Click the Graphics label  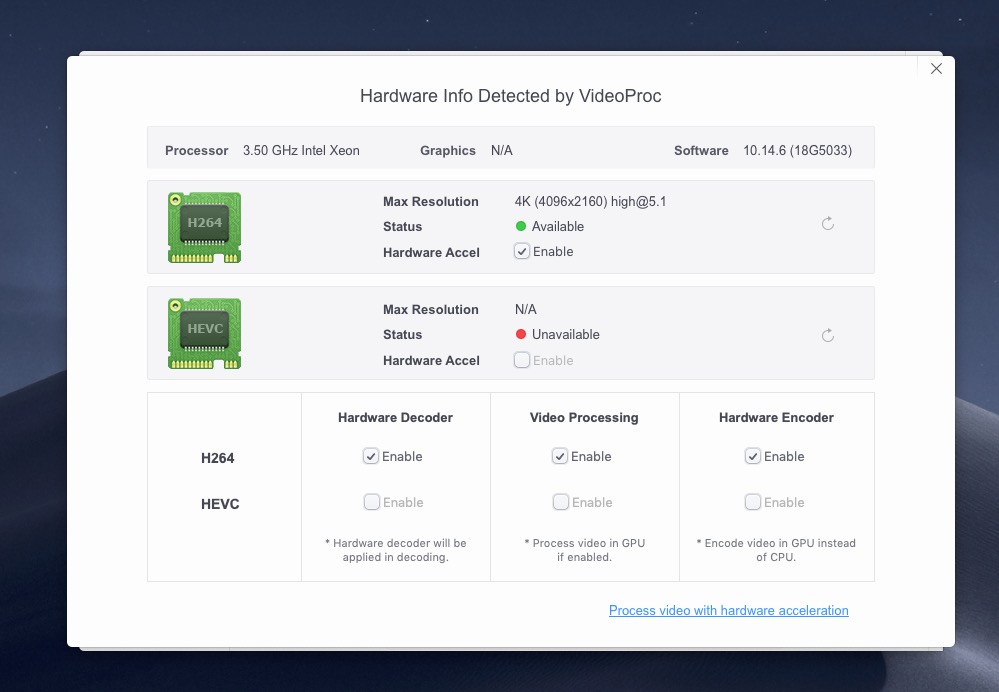tap(447, 150)
